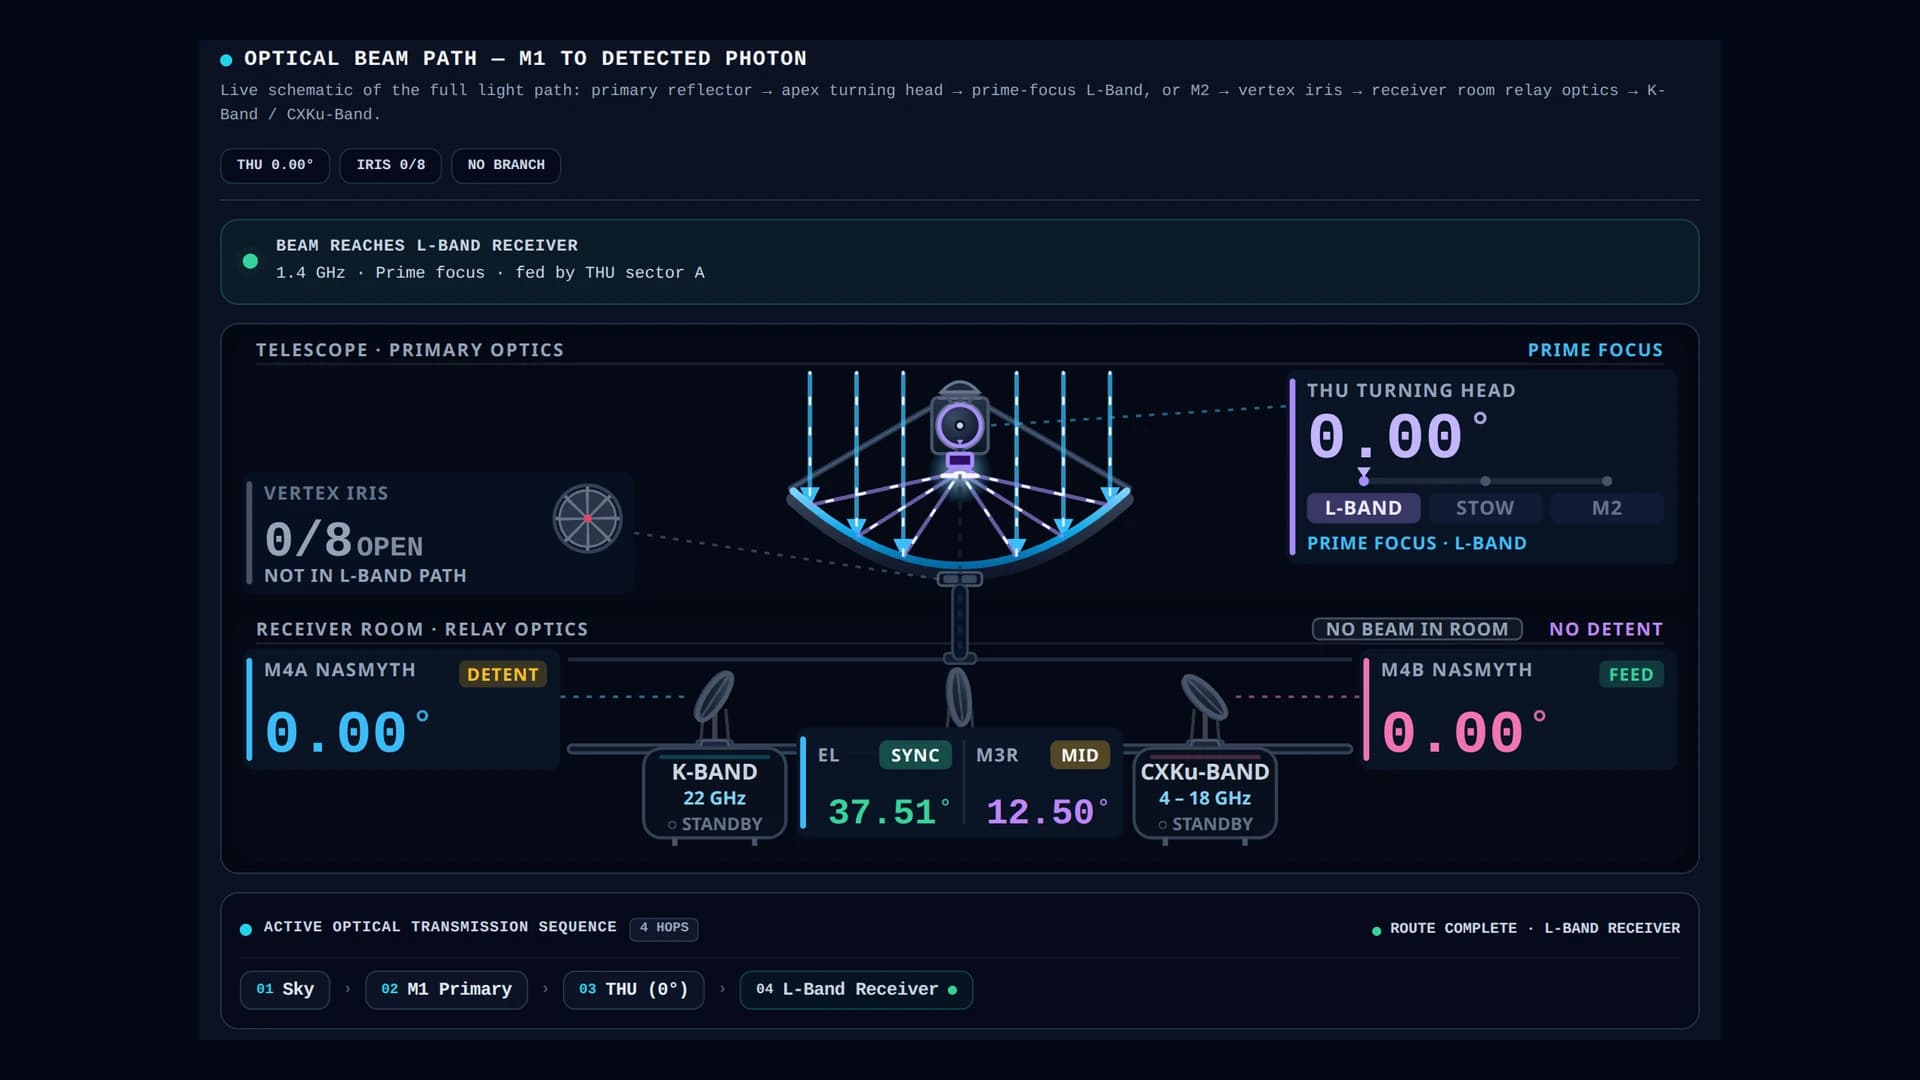Click the IRIS 0/8 status chip

coord(391,165)
